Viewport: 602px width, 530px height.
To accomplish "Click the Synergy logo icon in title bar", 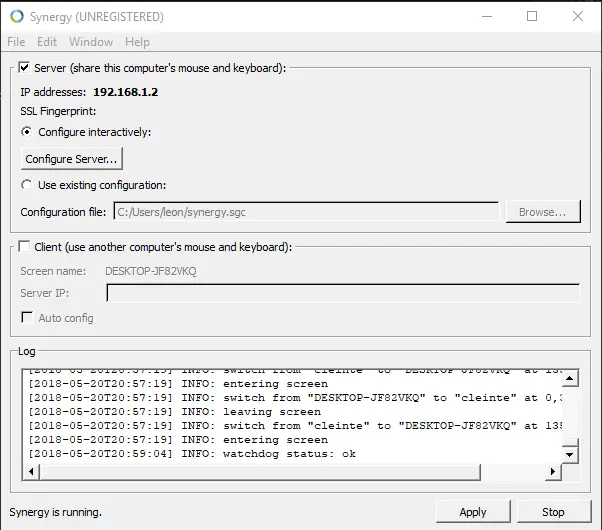I will click(x=17, y=17).
